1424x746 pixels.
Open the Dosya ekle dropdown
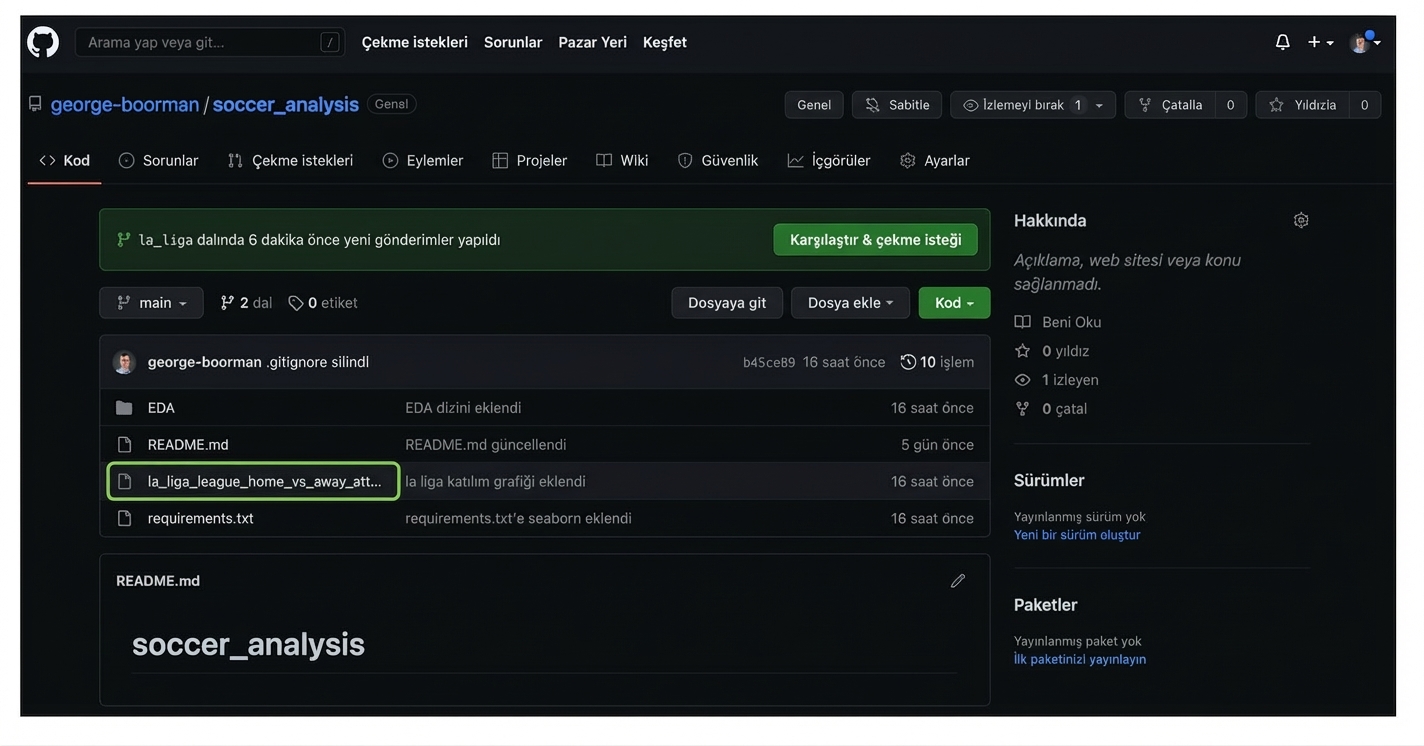(x=850, y=303)
